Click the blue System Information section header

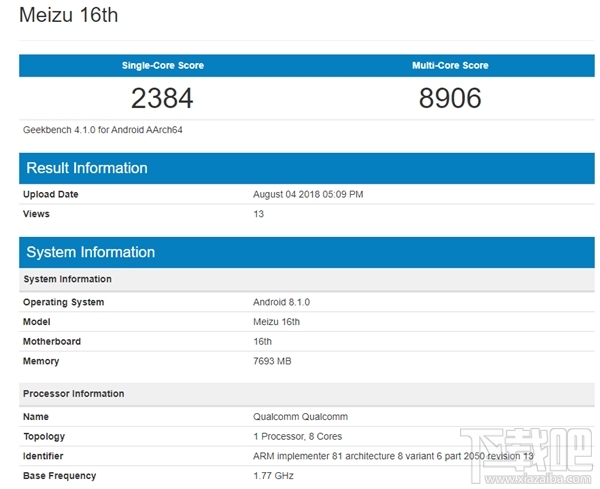click(x=90, y=252)
